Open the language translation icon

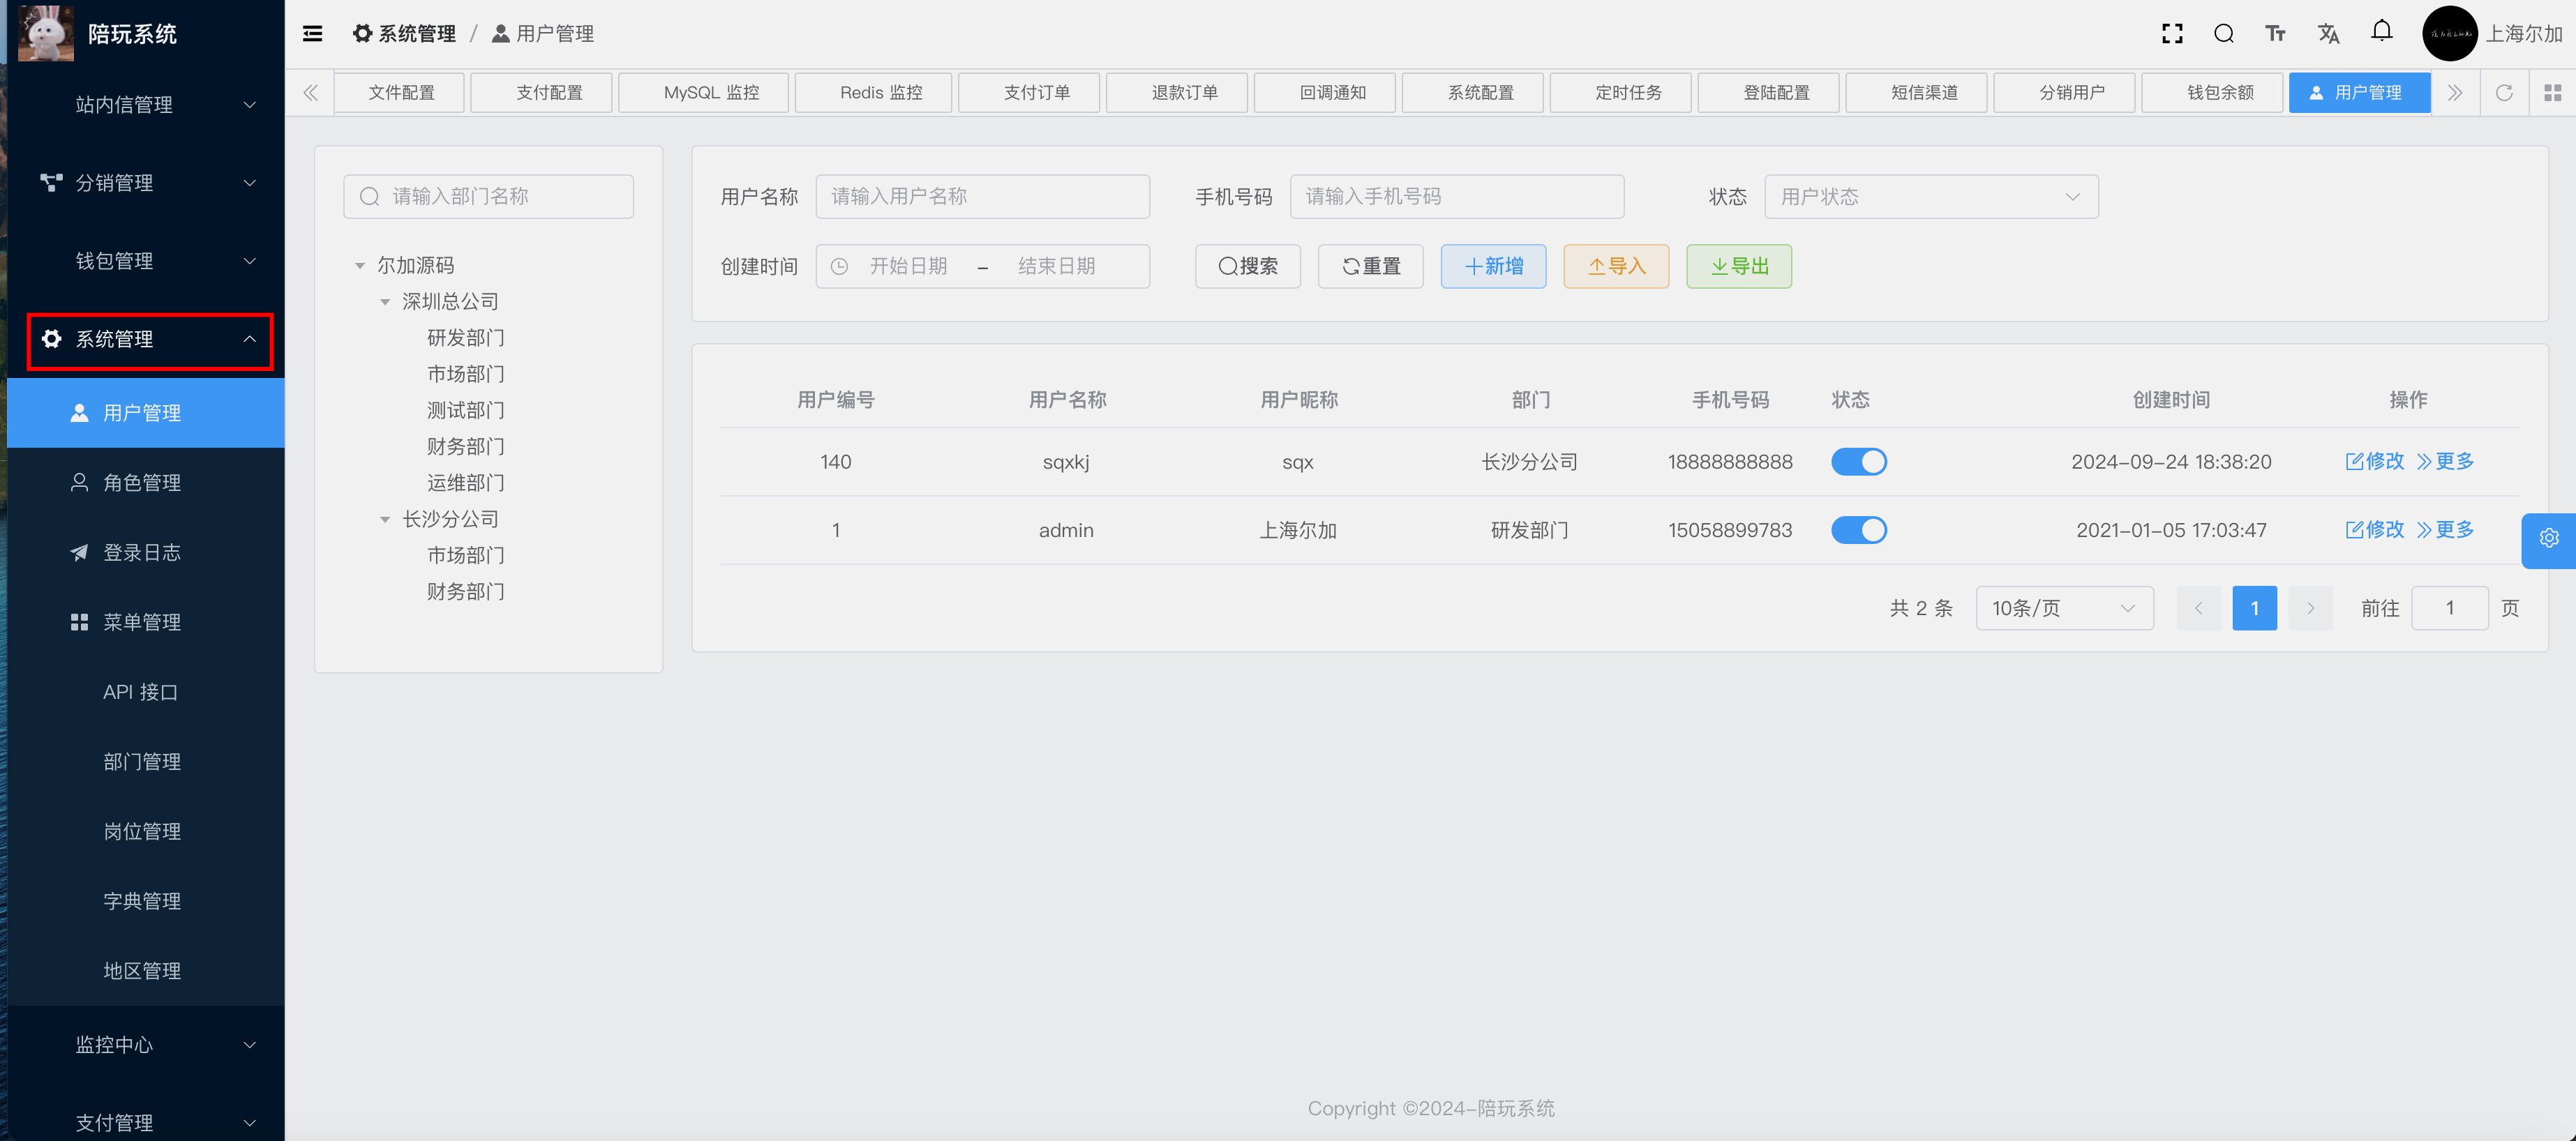[2328, 34]
